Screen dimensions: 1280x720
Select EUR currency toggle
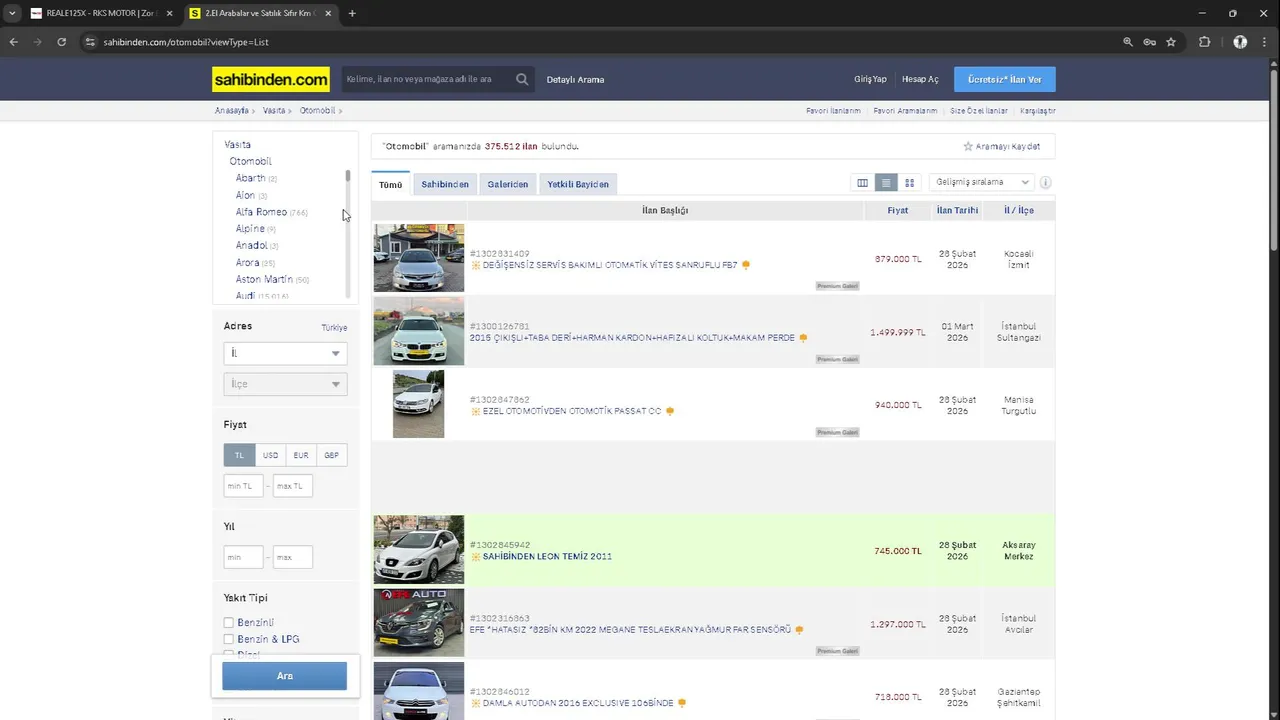tap(301, 455)
